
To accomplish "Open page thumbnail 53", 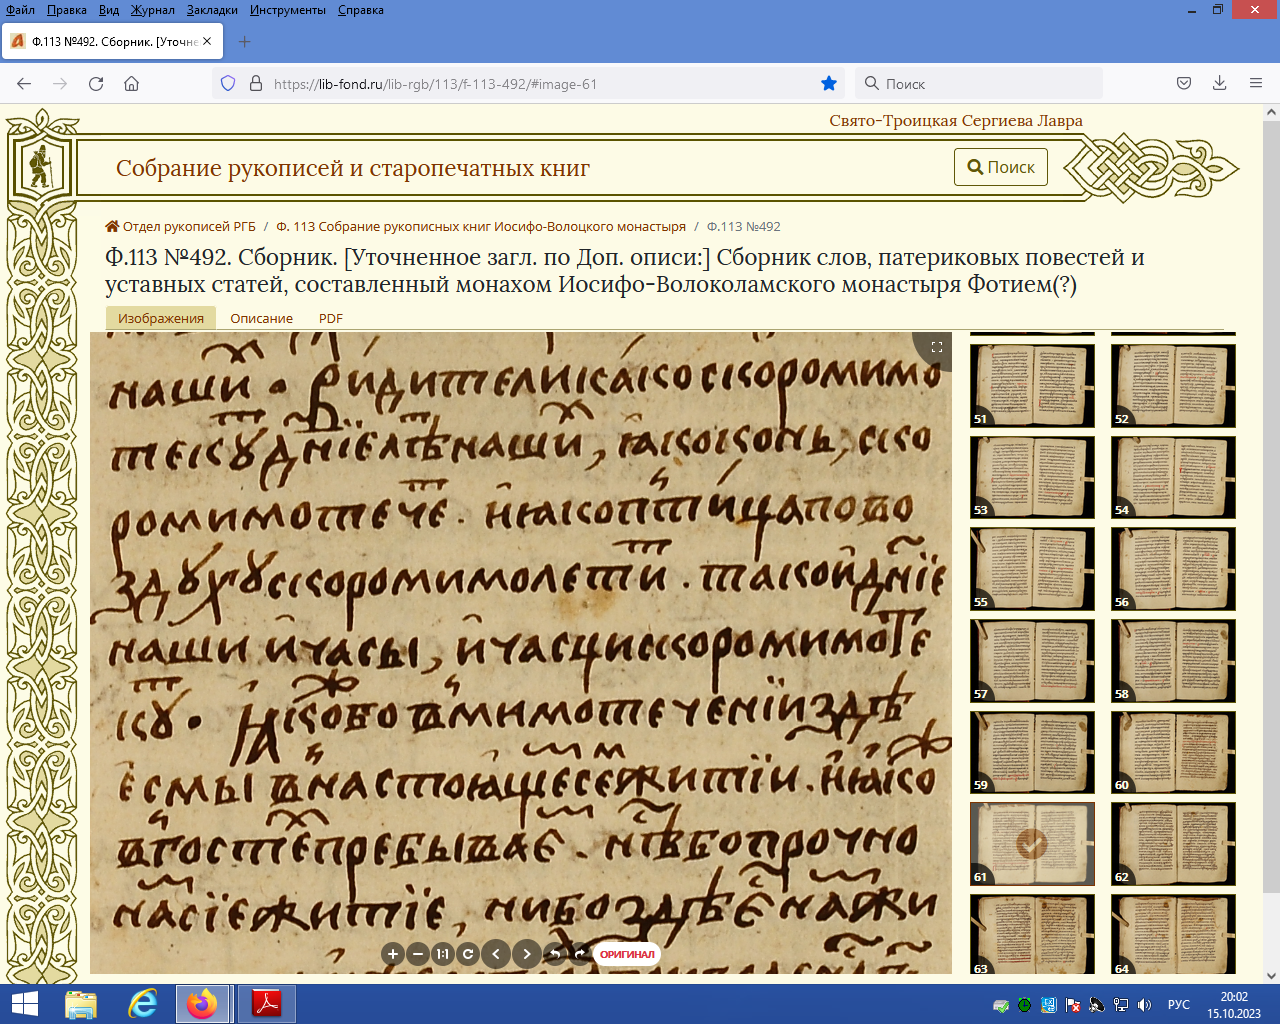I will 1032,477.
